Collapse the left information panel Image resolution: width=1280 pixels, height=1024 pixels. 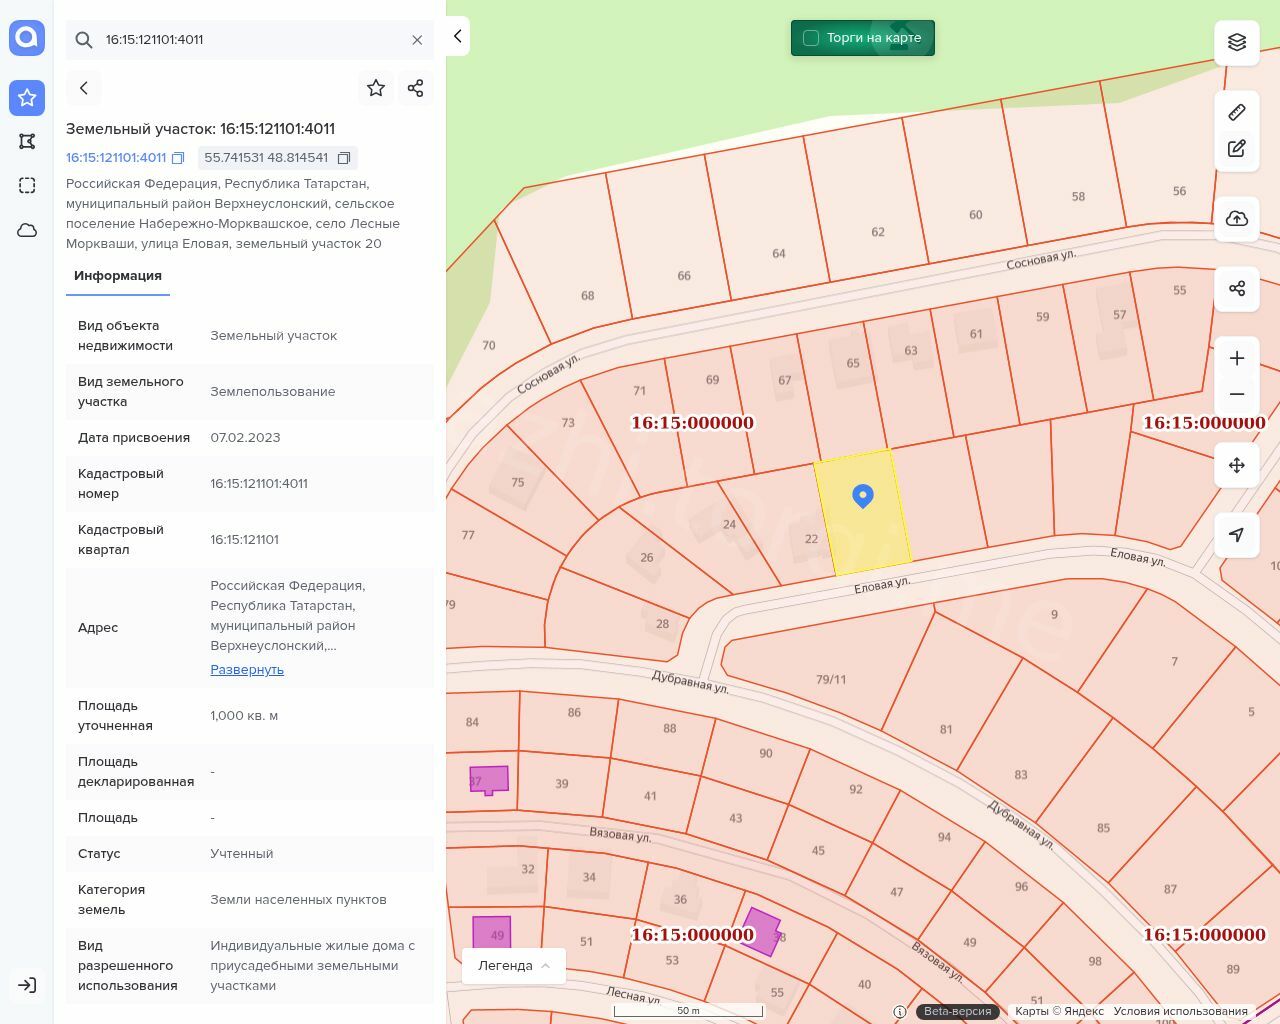click(x=457, y=36)
